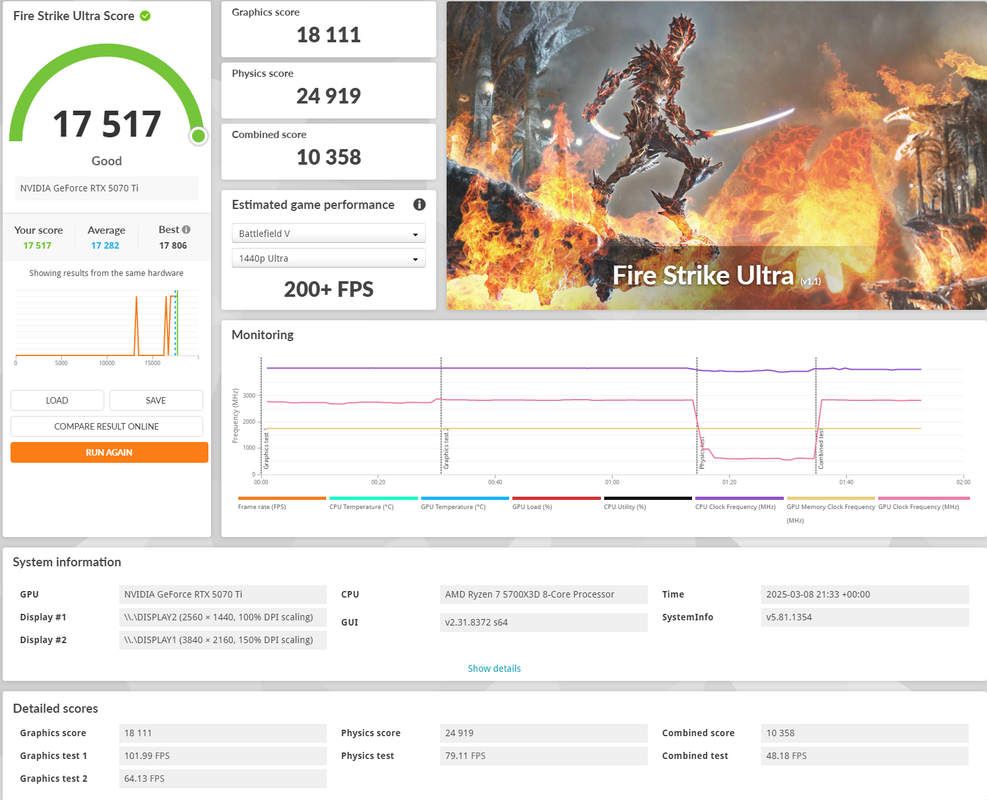Click the SystemInfo version v5.81.1354
Screen dimensions: 987x800
865,617
